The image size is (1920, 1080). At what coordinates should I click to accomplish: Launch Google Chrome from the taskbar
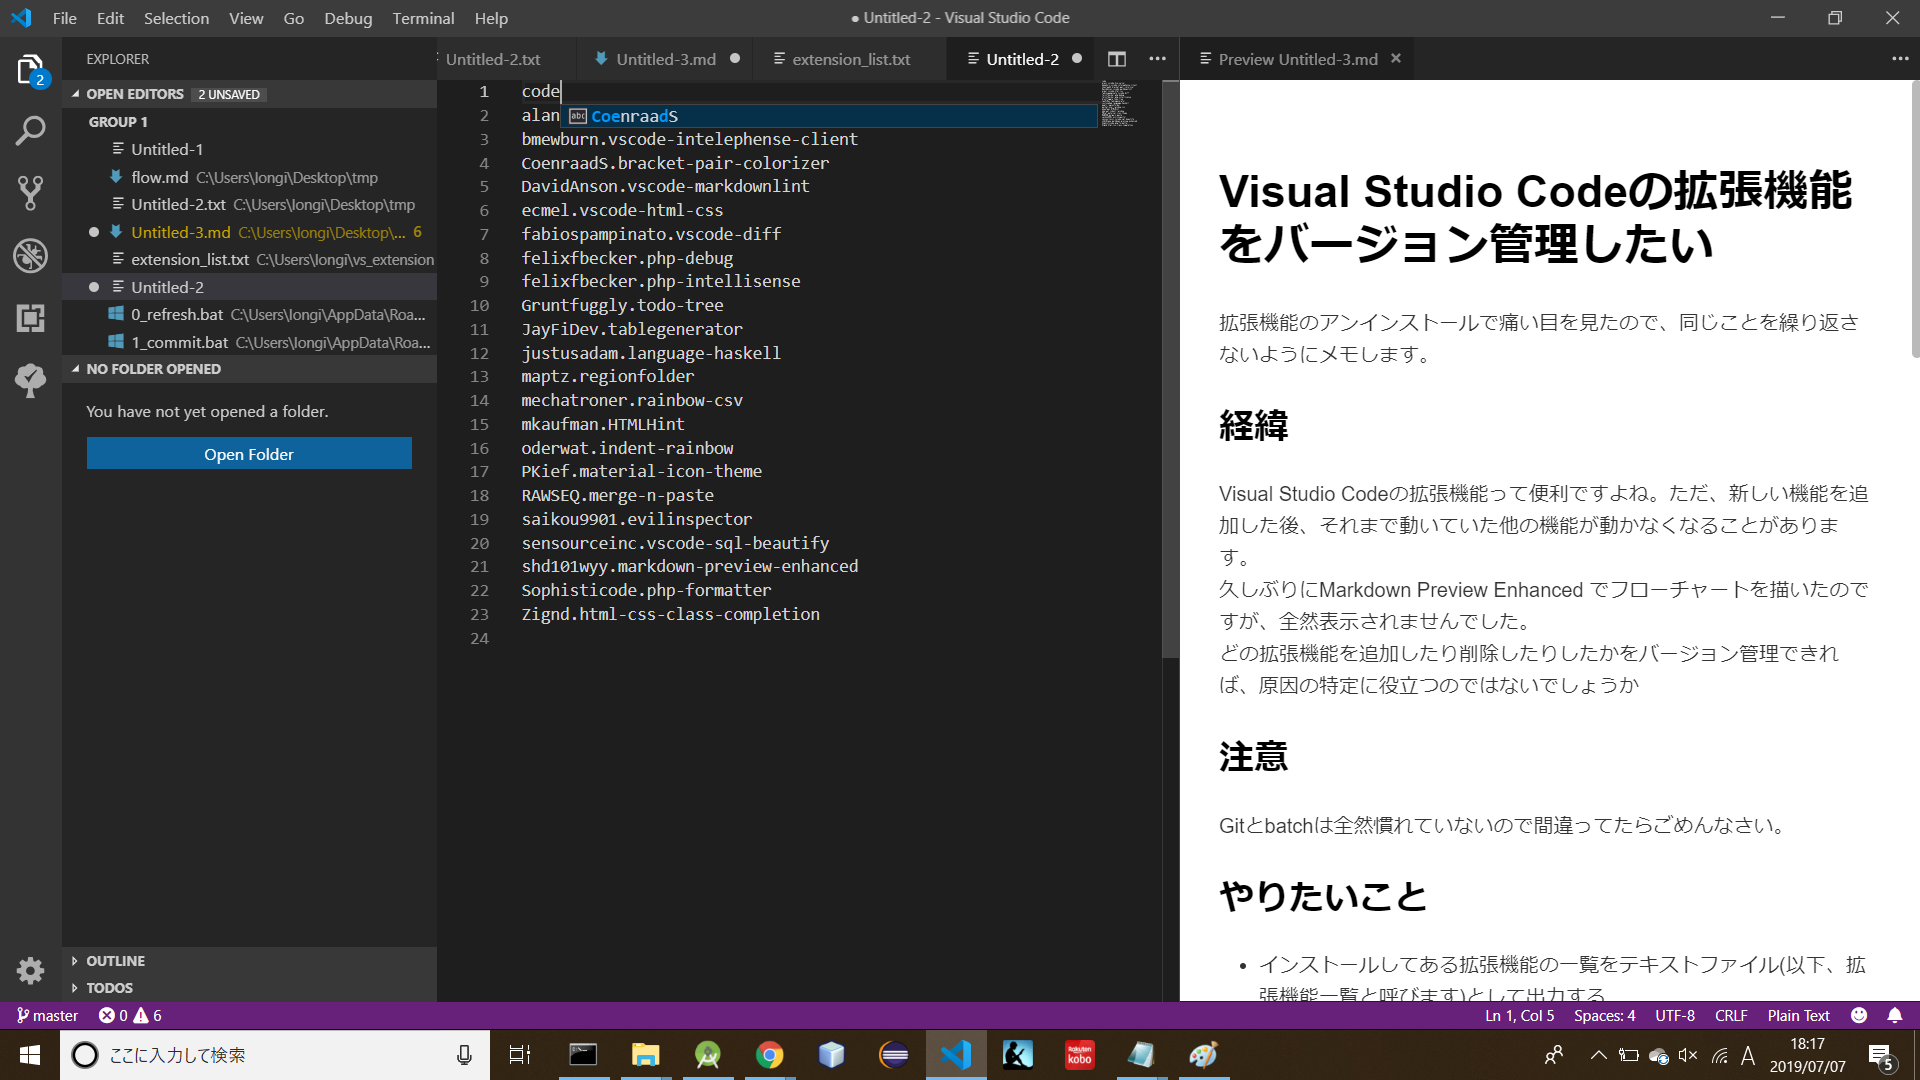pyautogui.click(x=769, y=1054)
